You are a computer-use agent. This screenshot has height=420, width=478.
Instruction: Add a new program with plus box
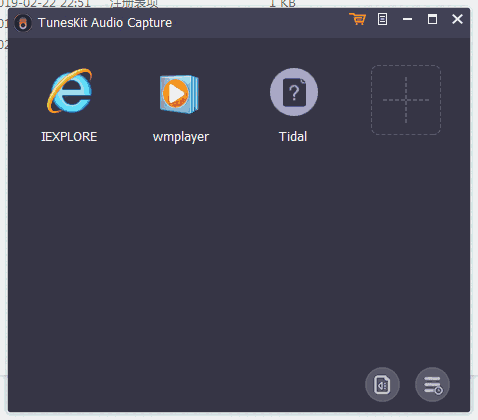point(406,100)
